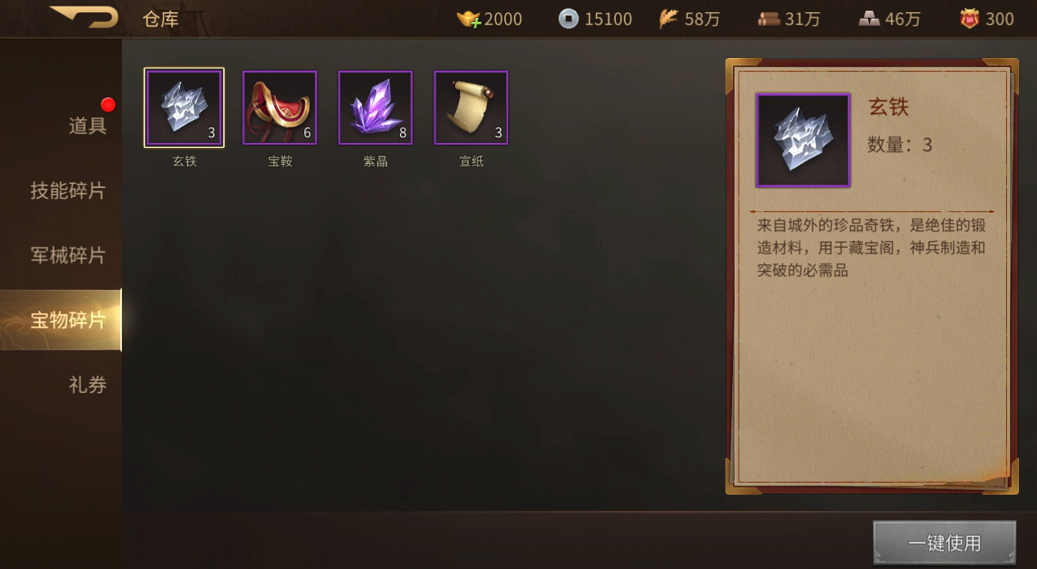
Task: Tap the large 玄铁 preview in detail panel
Action: point(803,140)
